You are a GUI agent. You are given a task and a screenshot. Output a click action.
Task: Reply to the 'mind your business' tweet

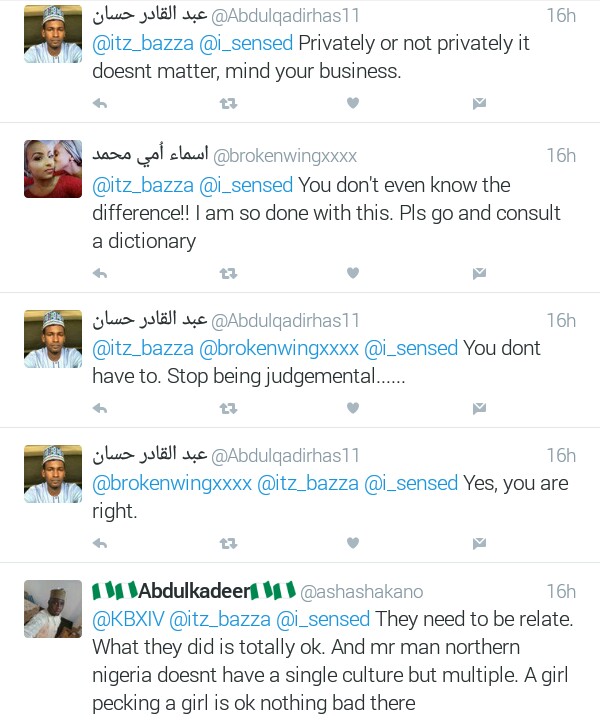pos(100,103)
